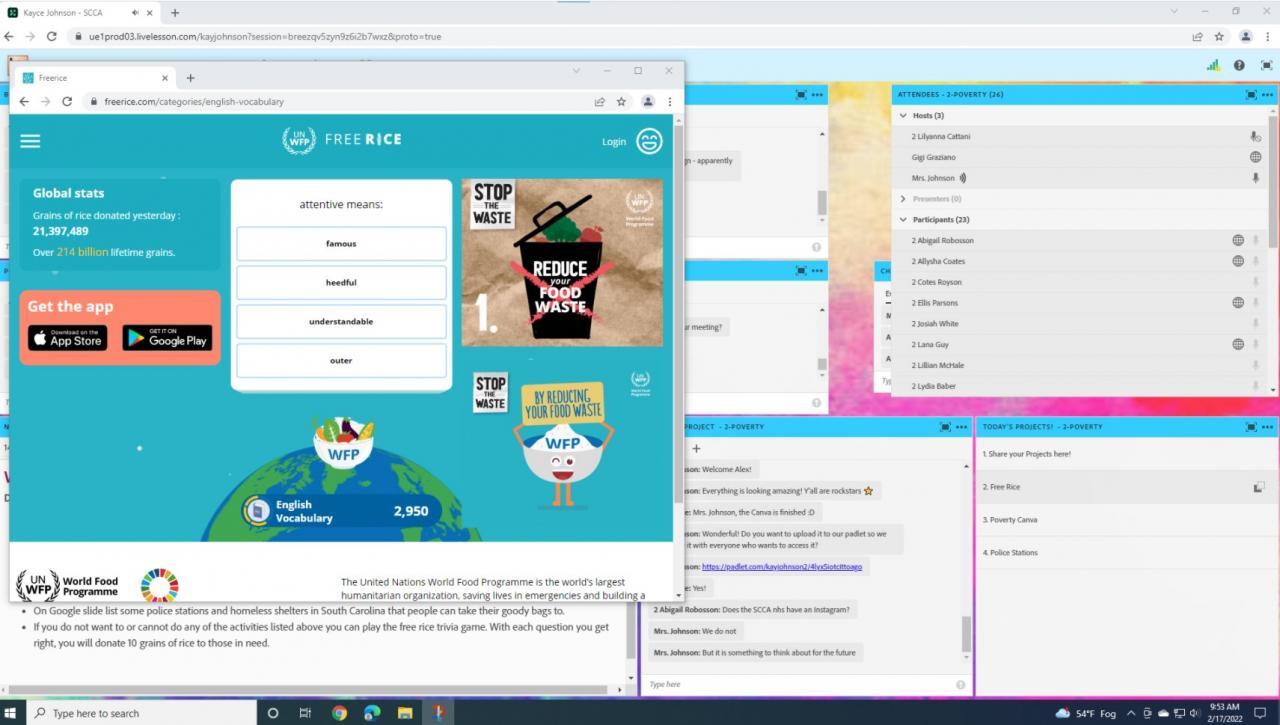
Task: Toggle Cotes Royson's microphone
Action: coord(1255,282)
